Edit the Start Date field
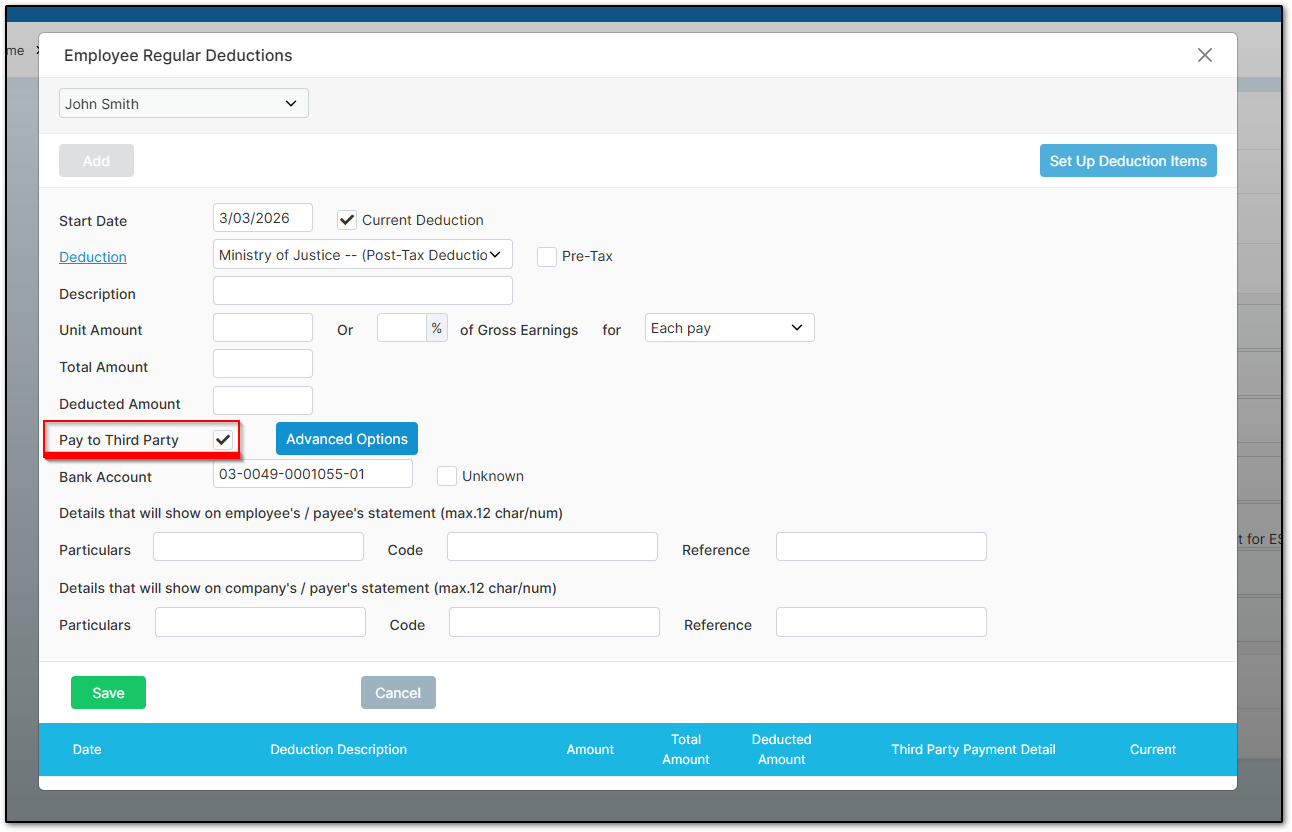The height and width of the screenshot is (832, 1292). pos(262,217)
